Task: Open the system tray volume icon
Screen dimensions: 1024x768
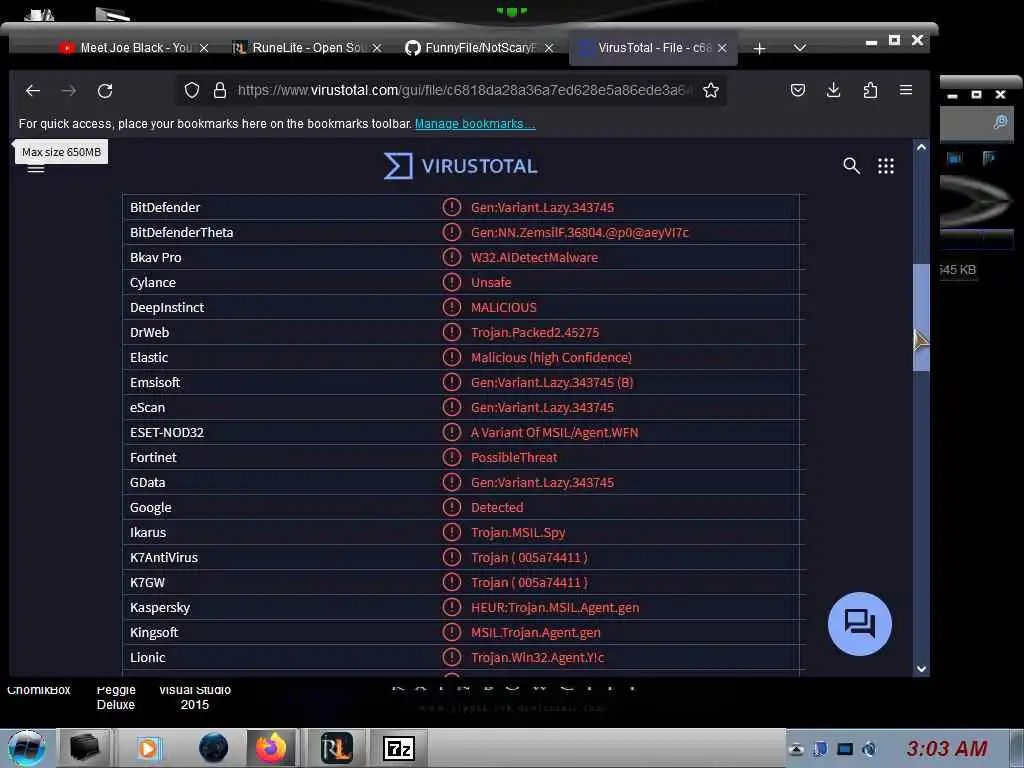Action: [x=869, y=749]
